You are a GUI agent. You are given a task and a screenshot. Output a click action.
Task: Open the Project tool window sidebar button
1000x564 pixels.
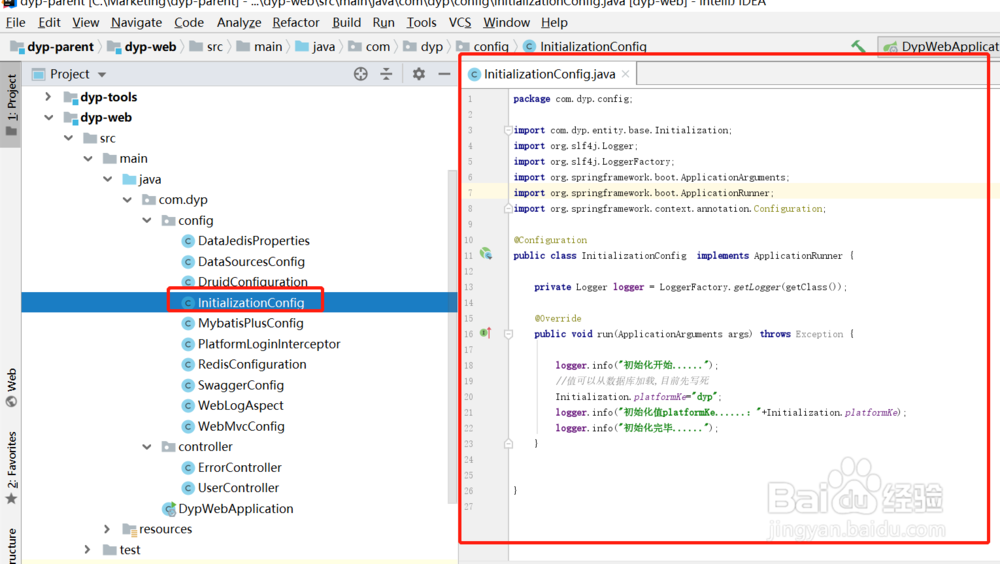pos(11,105)
